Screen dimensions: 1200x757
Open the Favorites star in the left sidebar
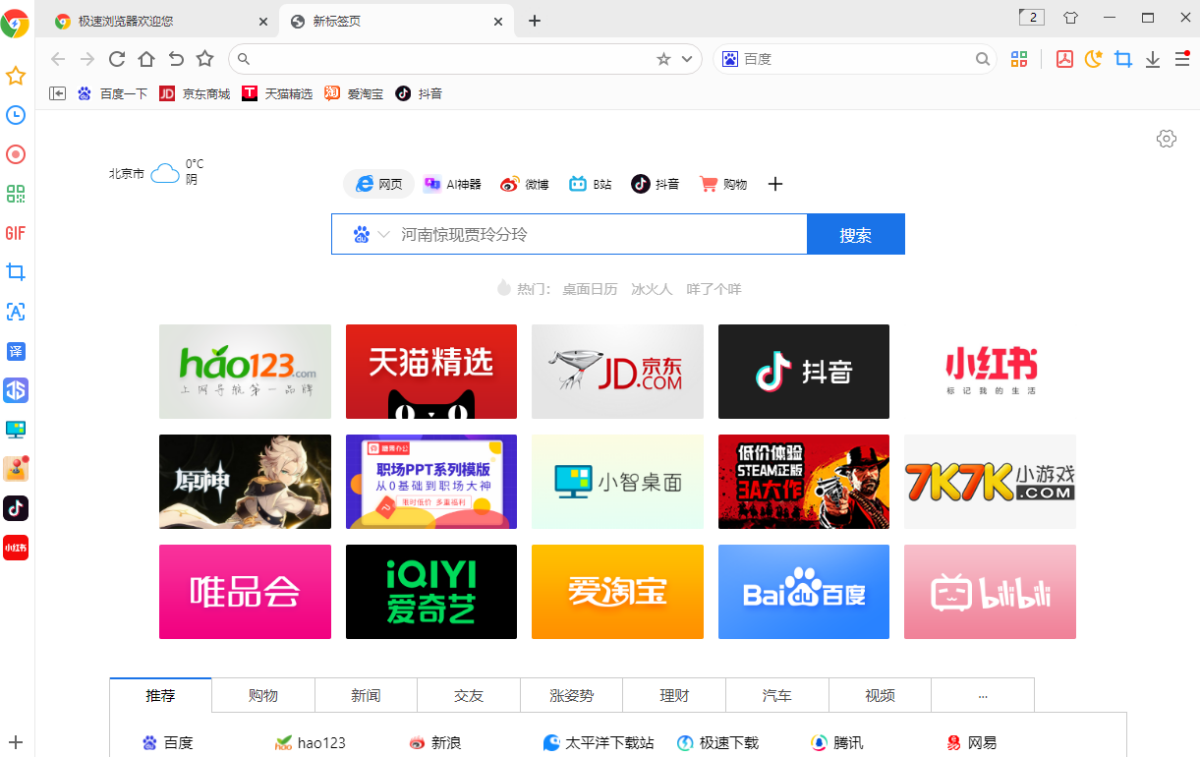click(x=15, y=75)
